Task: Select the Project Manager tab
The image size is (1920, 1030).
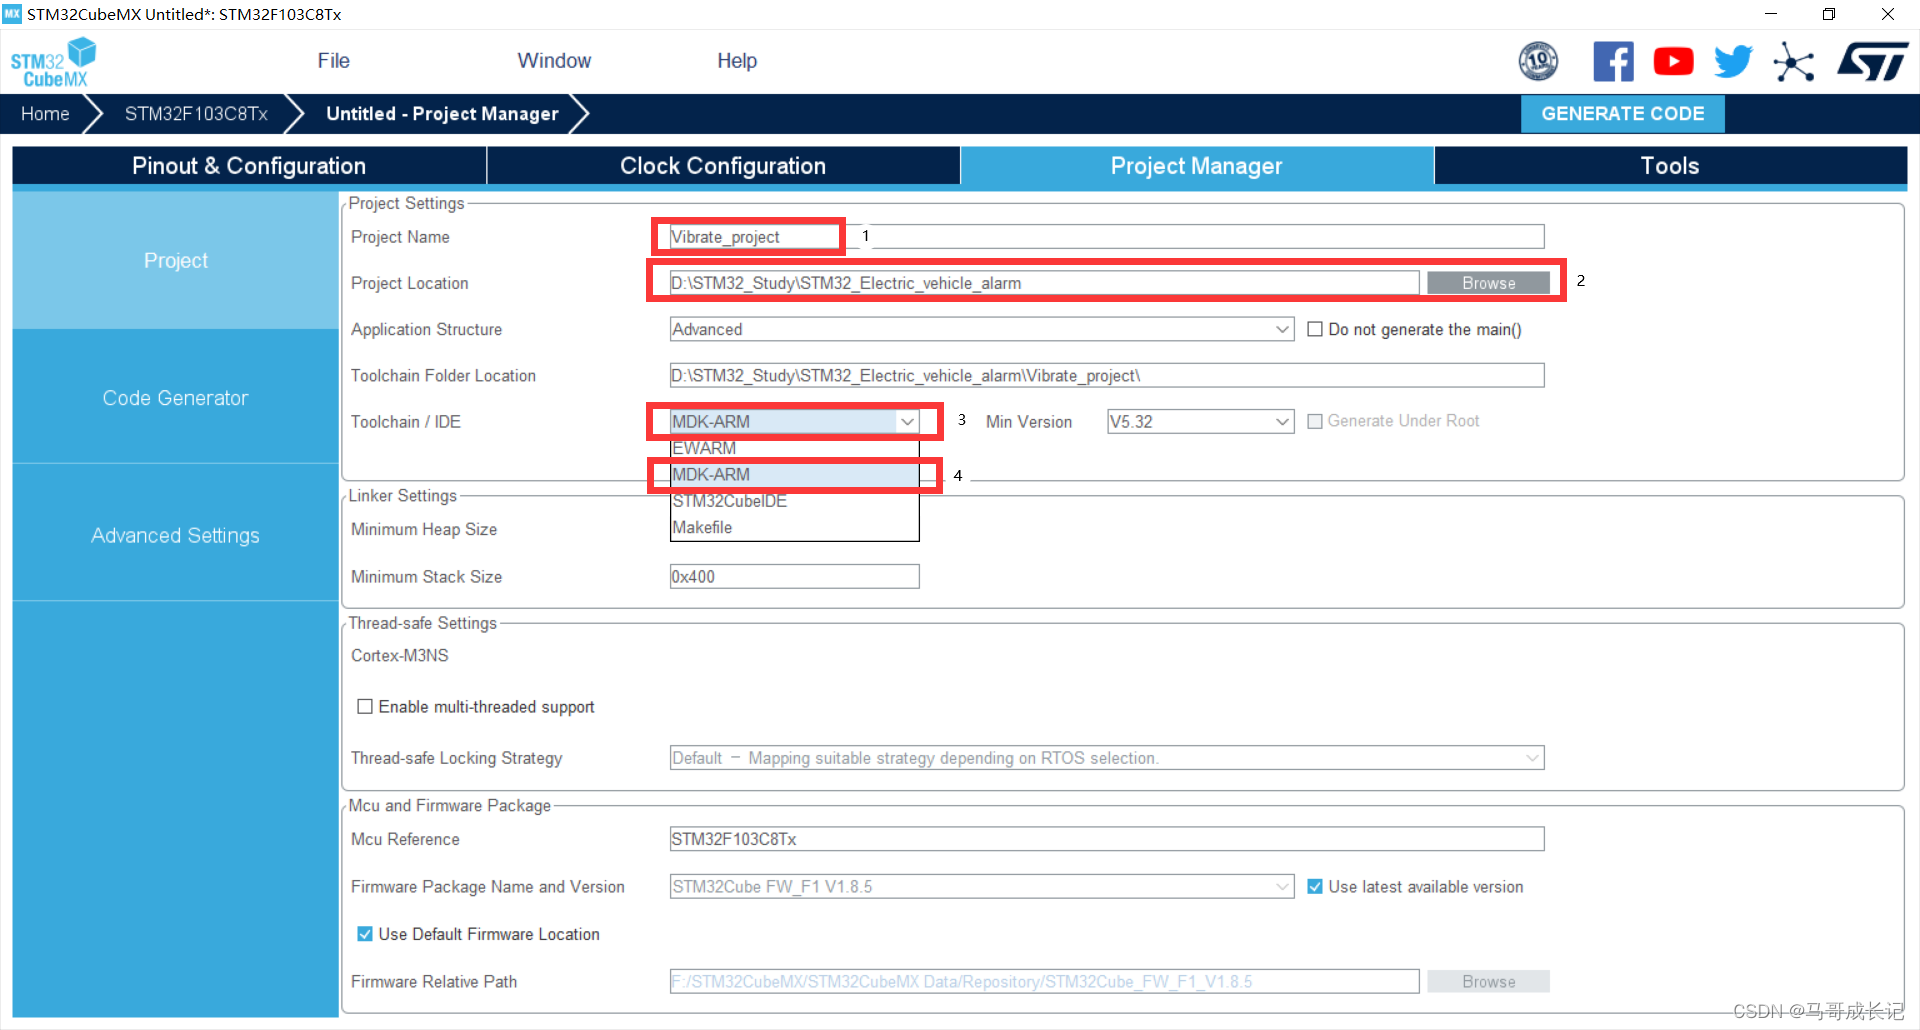Action: (x=1197, y=166)
